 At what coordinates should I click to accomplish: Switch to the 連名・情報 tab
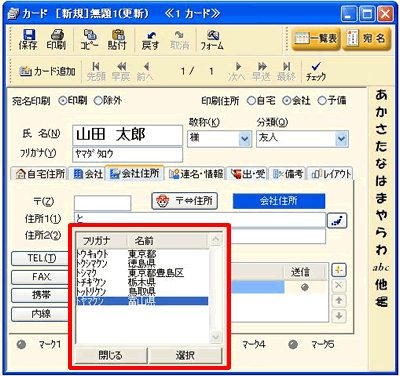pos(196,174)
